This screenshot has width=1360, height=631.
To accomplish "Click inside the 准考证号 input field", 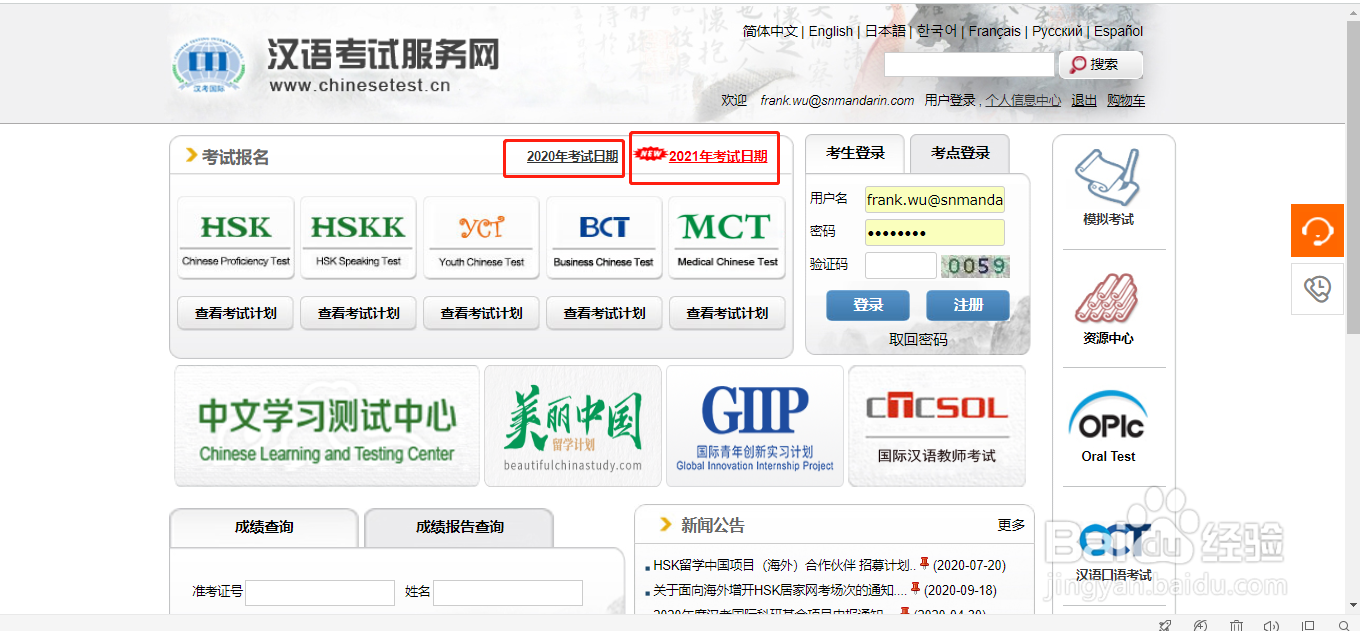I will point(320,592).
